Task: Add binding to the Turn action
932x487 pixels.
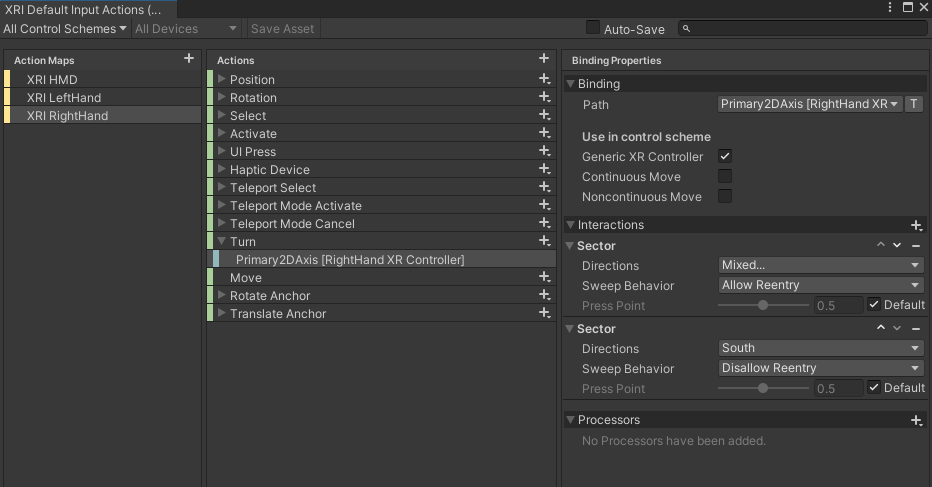Action: click(544, 241)
